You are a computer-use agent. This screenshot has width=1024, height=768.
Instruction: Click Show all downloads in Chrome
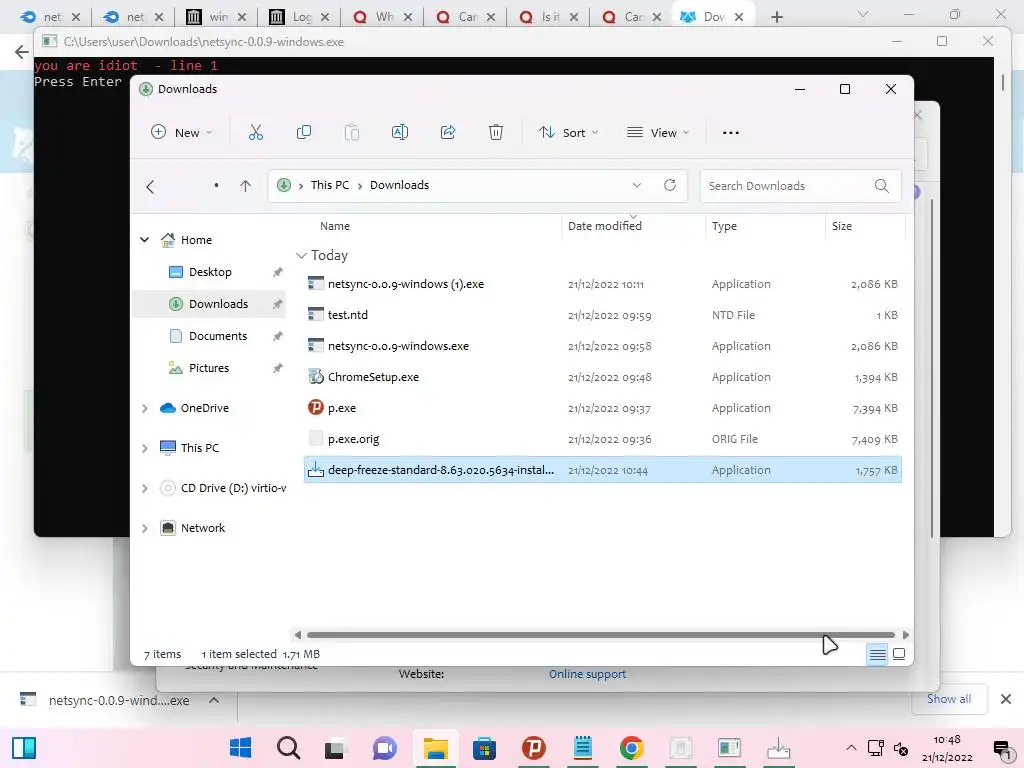(949, 699)
